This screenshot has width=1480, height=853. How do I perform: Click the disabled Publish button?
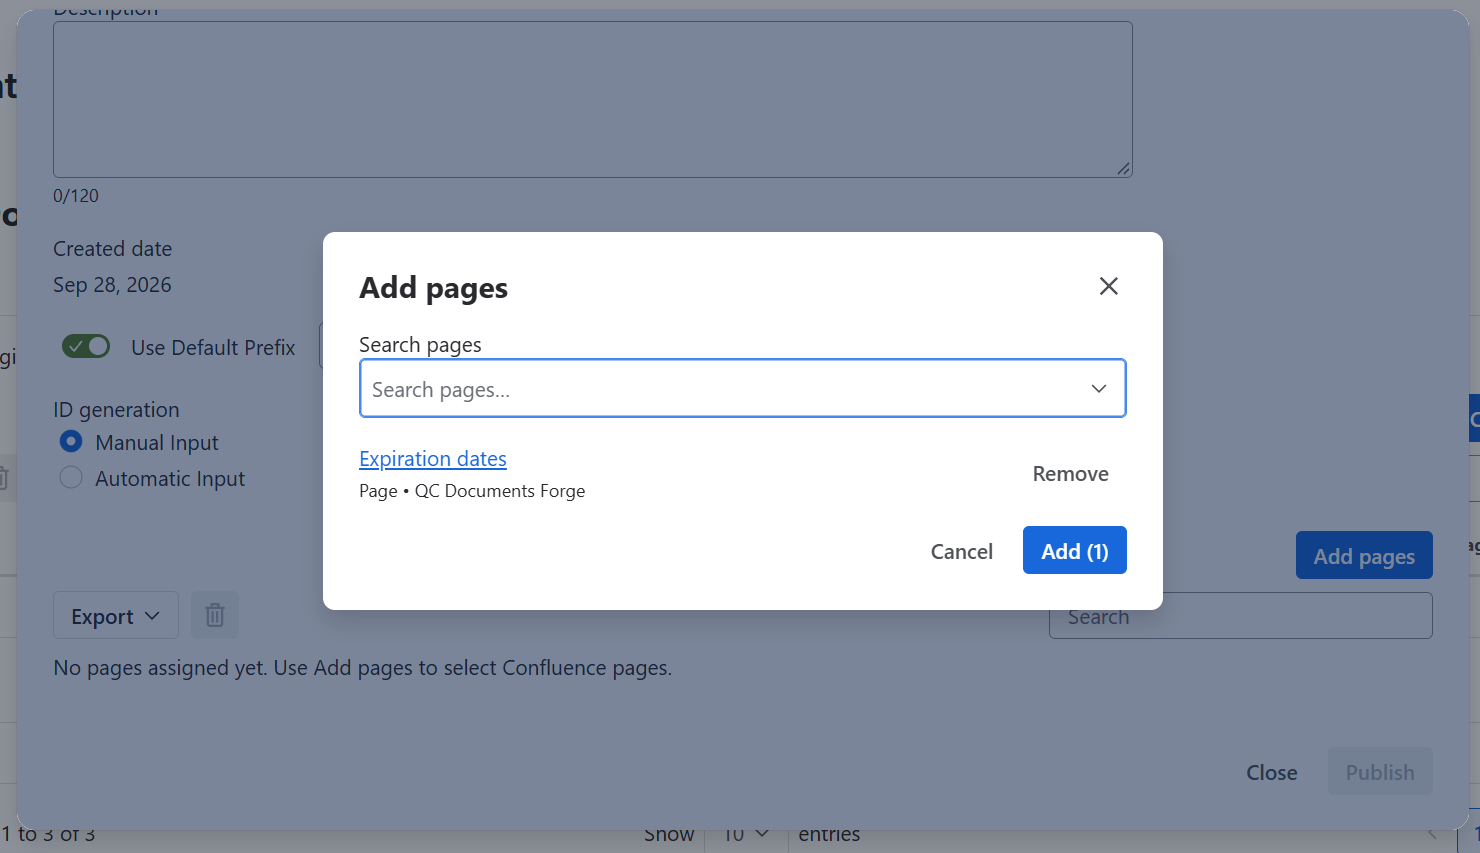coord(1380,771)
